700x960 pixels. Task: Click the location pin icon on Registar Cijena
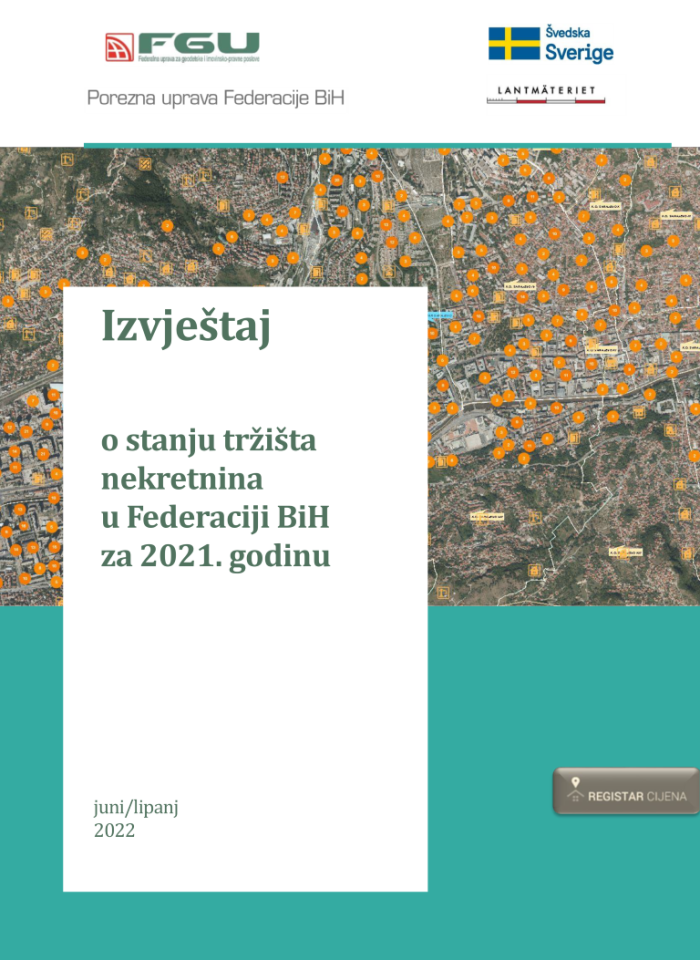click(x=575, y=781)
